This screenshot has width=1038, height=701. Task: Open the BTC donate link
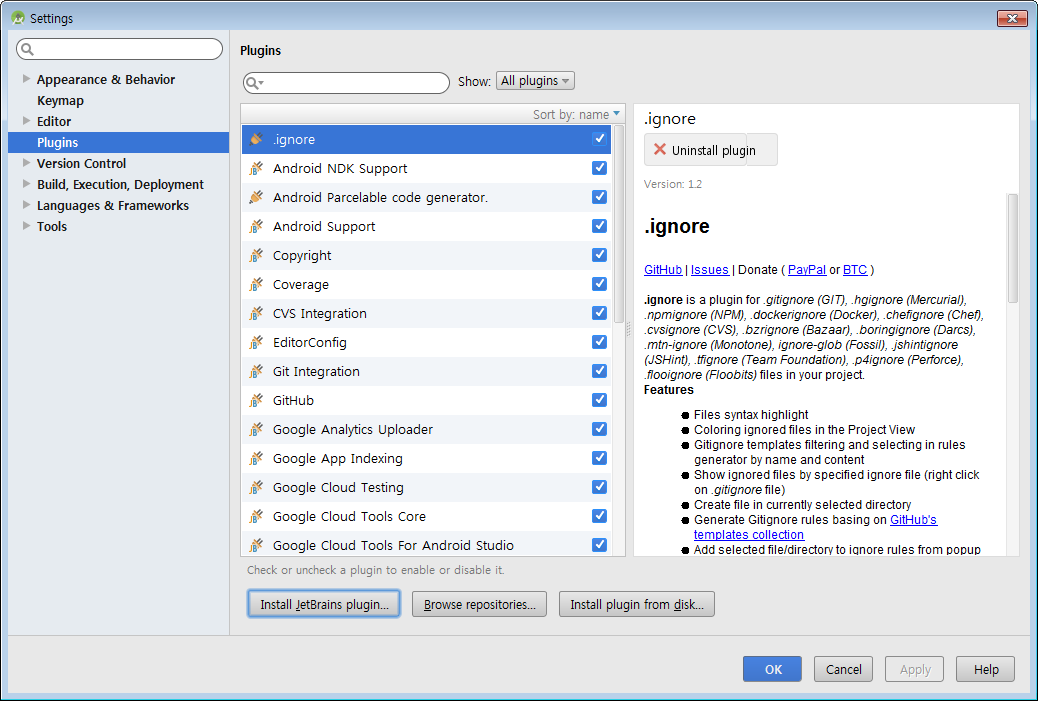[855, 269]
